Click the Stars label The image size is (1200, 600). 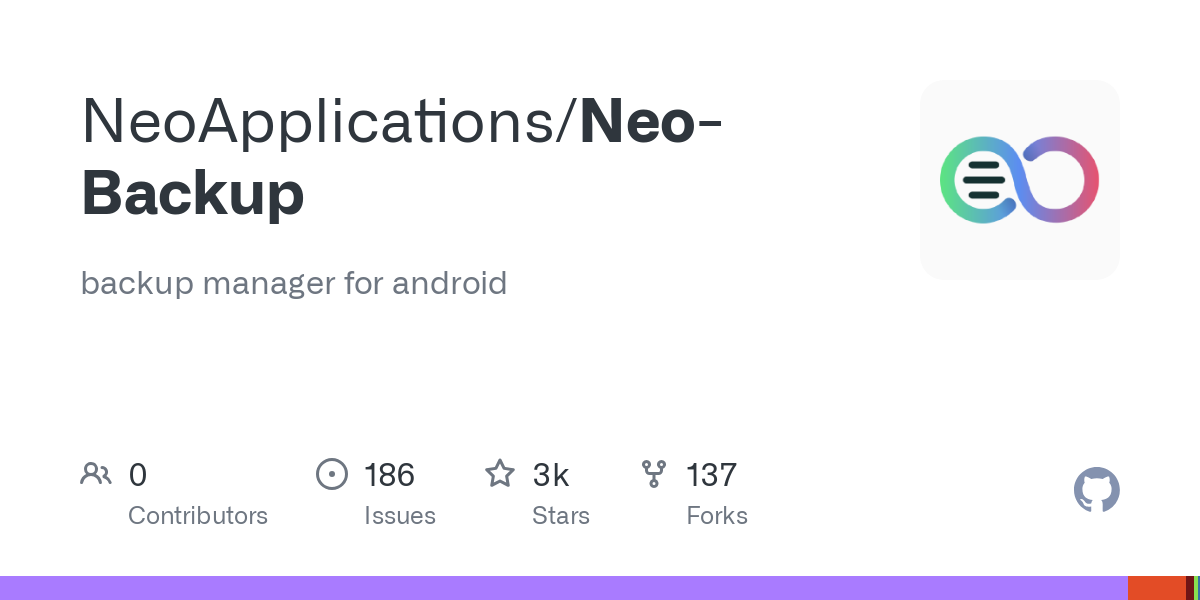(x=561, y=516)
